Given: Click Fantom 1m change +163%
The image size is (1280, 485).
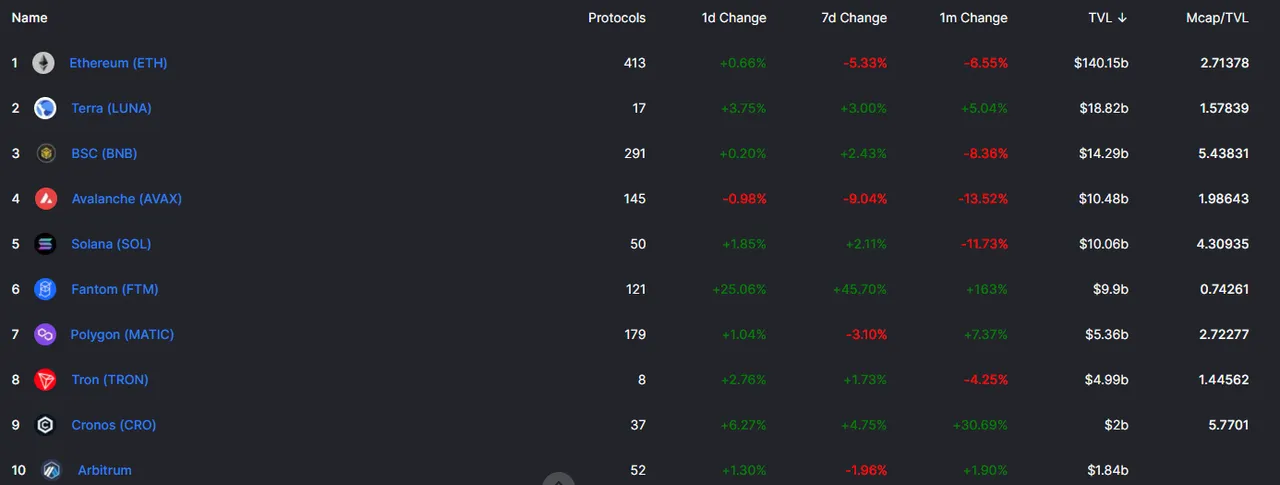Looking at the screenshot, I should [x=986, y=289].
